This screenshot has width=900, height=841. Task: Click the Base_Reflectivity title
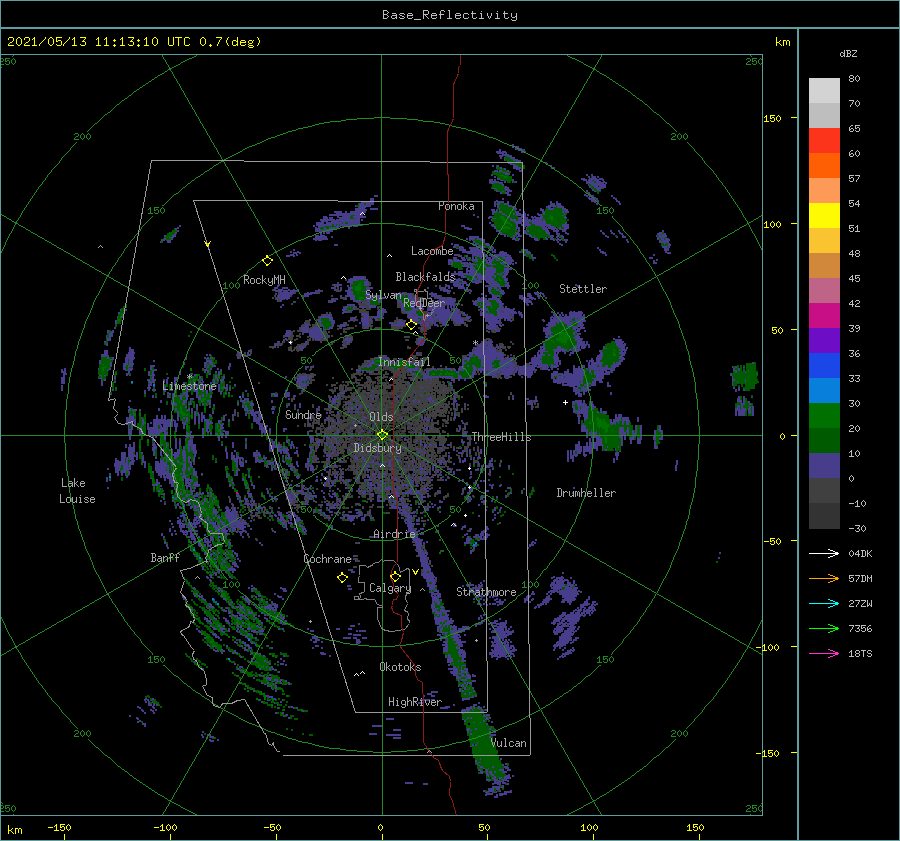pyautogui.click(x=450, y=15)
